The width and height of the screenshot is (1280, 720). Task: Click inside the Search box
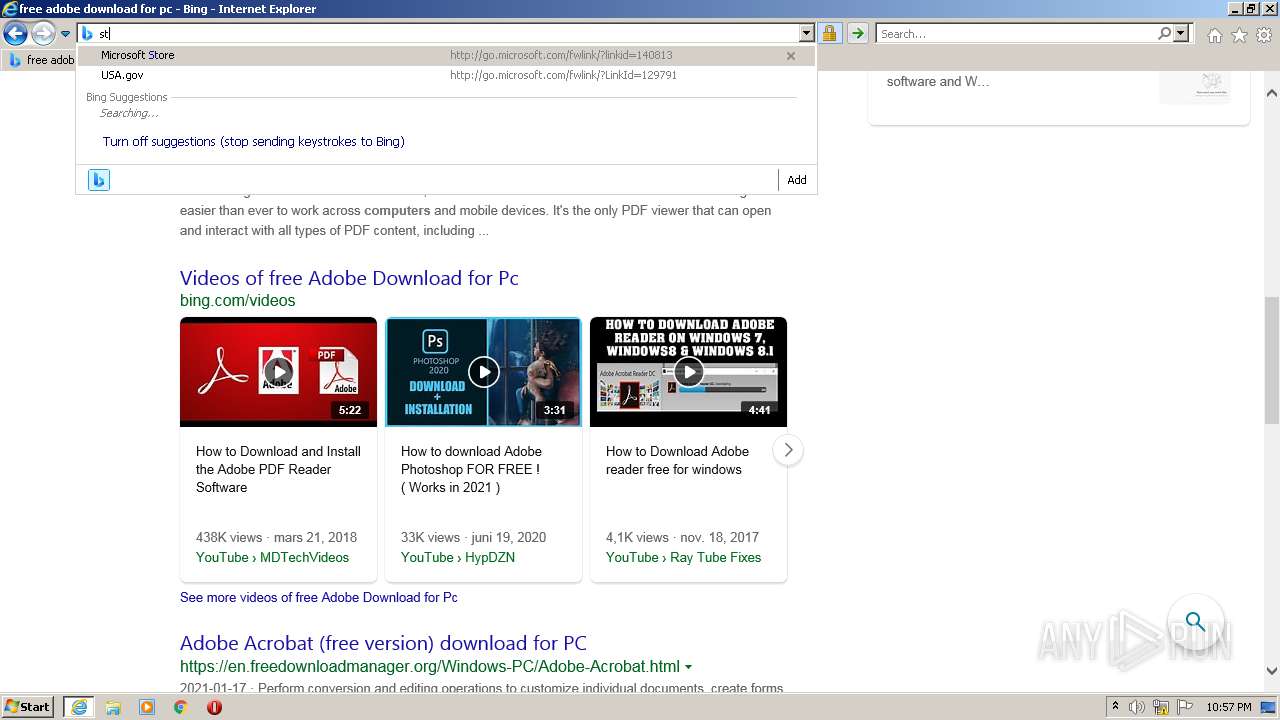(1015, 34)
